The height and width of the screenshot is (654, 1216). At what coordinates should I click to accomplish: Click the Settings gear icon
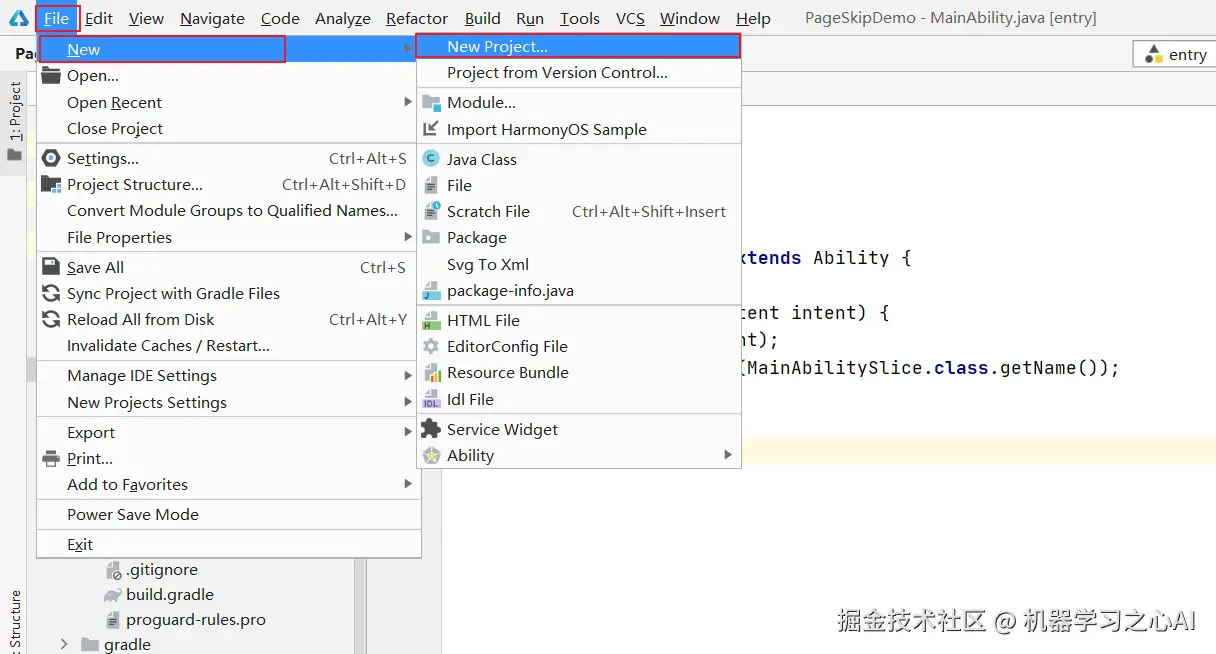[x=51, y=158]
